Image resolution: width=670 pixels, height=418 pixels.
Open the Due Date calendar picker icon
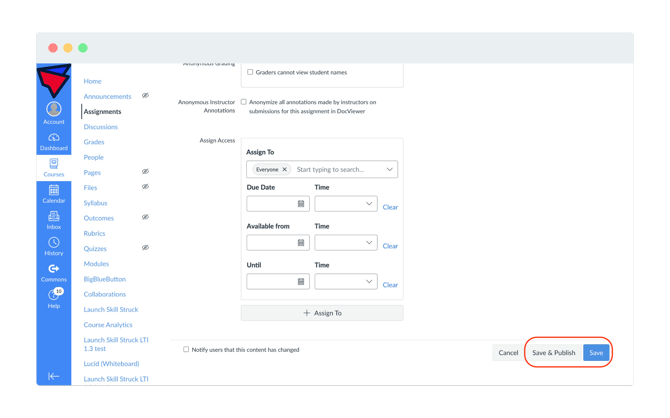click(x=301, y=204)
